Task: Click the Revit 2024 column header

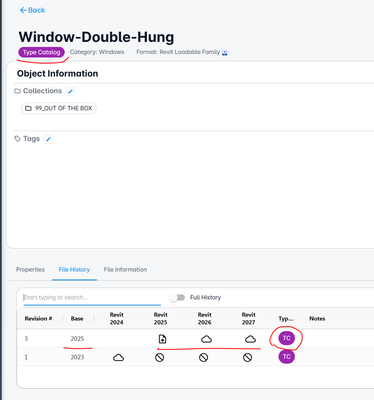Action: click(117, 318)
